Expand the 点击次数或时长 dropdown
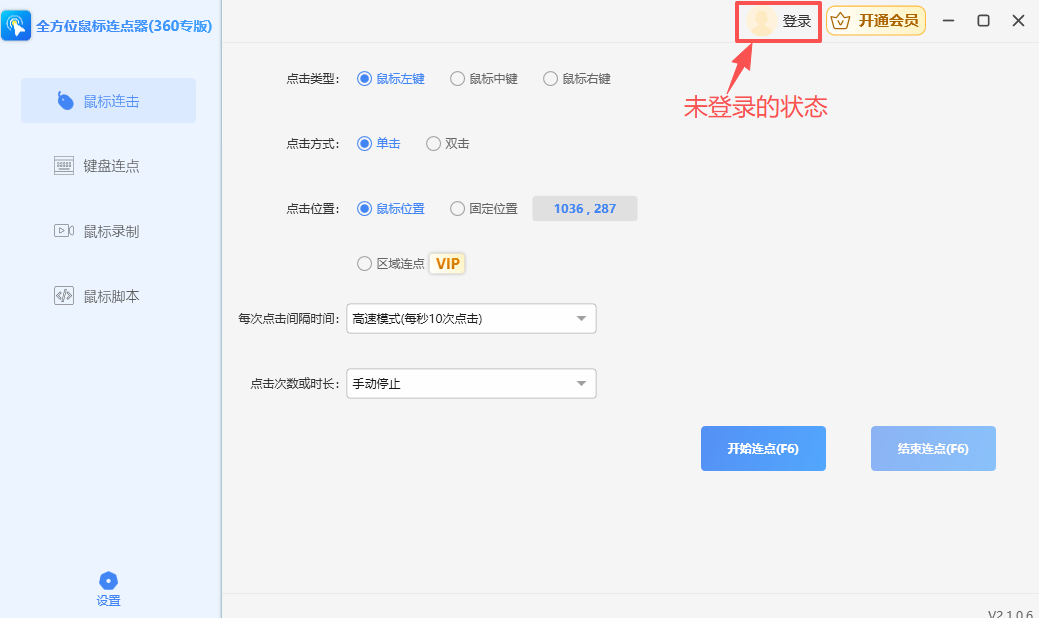 470,383
